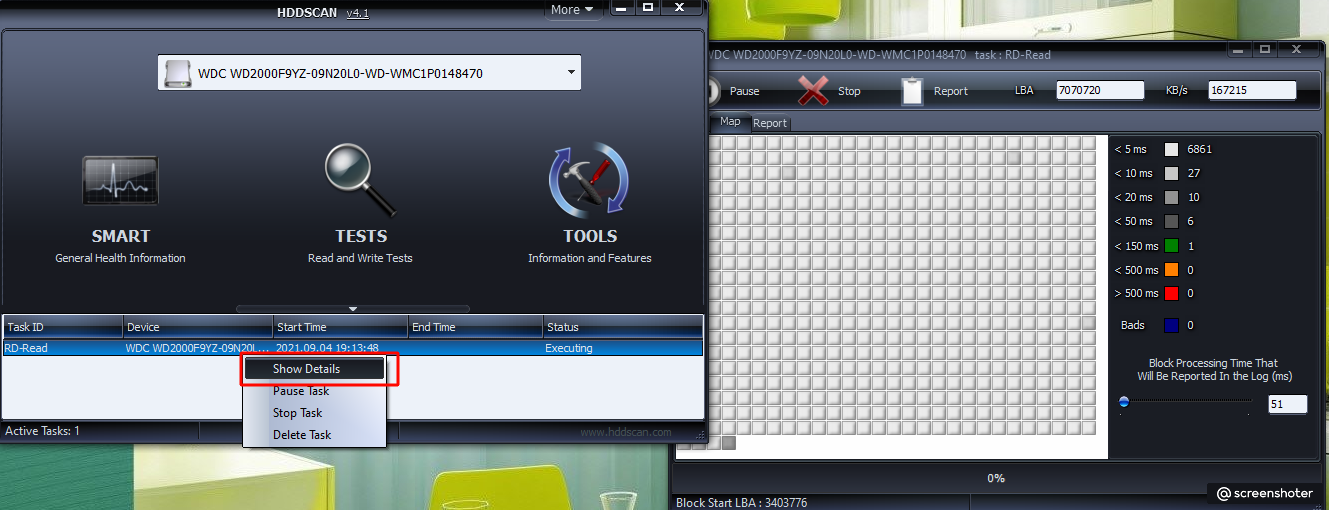
Task: Click the red > 500 ms swatch
Action: 1171,293
